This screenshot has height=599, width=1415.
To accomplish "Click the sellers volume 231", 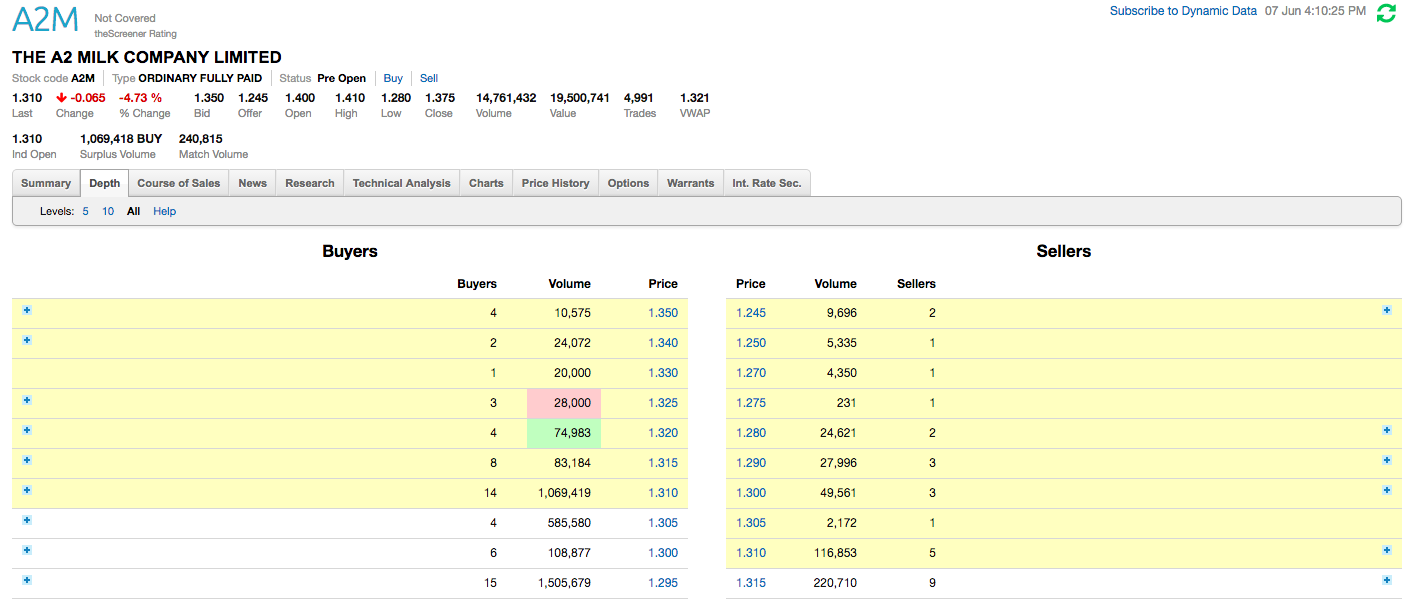I will pyautogui.click(x=847, y=403).
